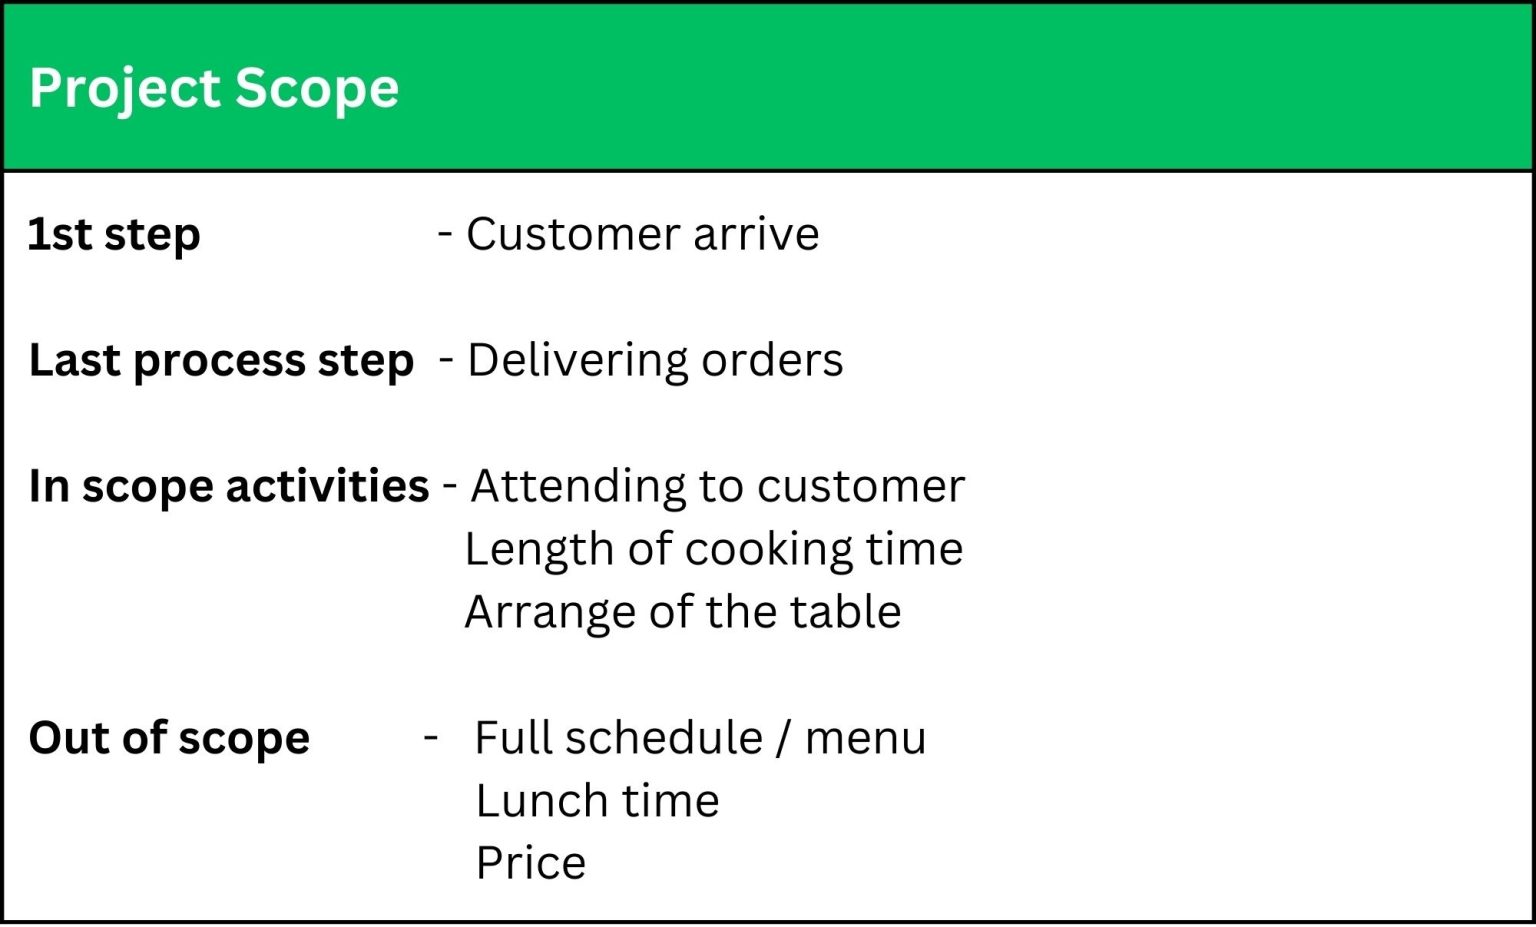Select the bold 1st step label
The height and width of the screenshot is (927, 1536).
click(114, 235)
